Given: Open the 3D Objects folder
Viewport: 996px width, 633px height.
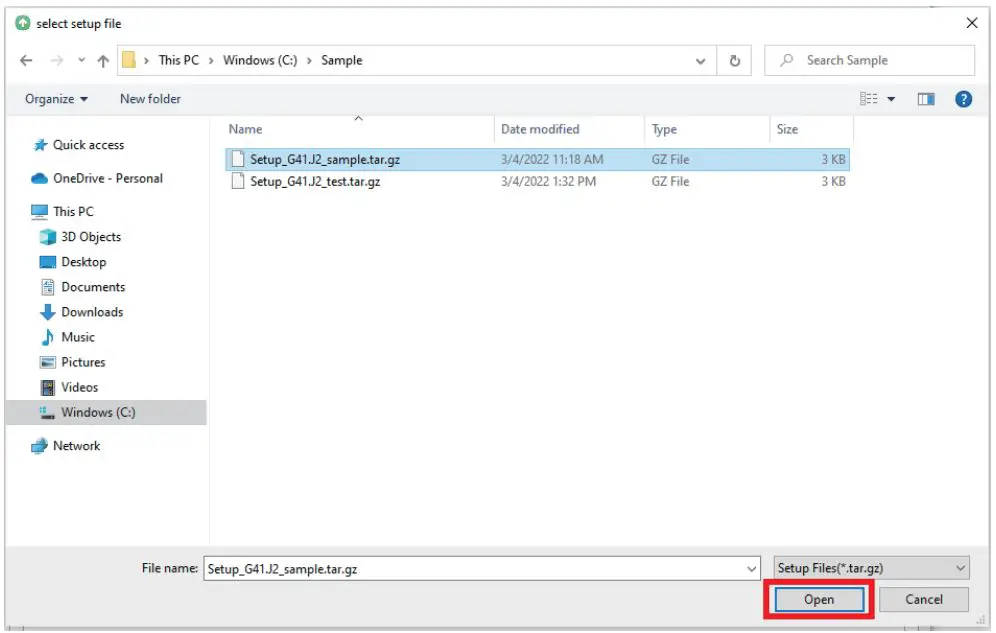Looking at the screenshot, I should coord(91,237).
